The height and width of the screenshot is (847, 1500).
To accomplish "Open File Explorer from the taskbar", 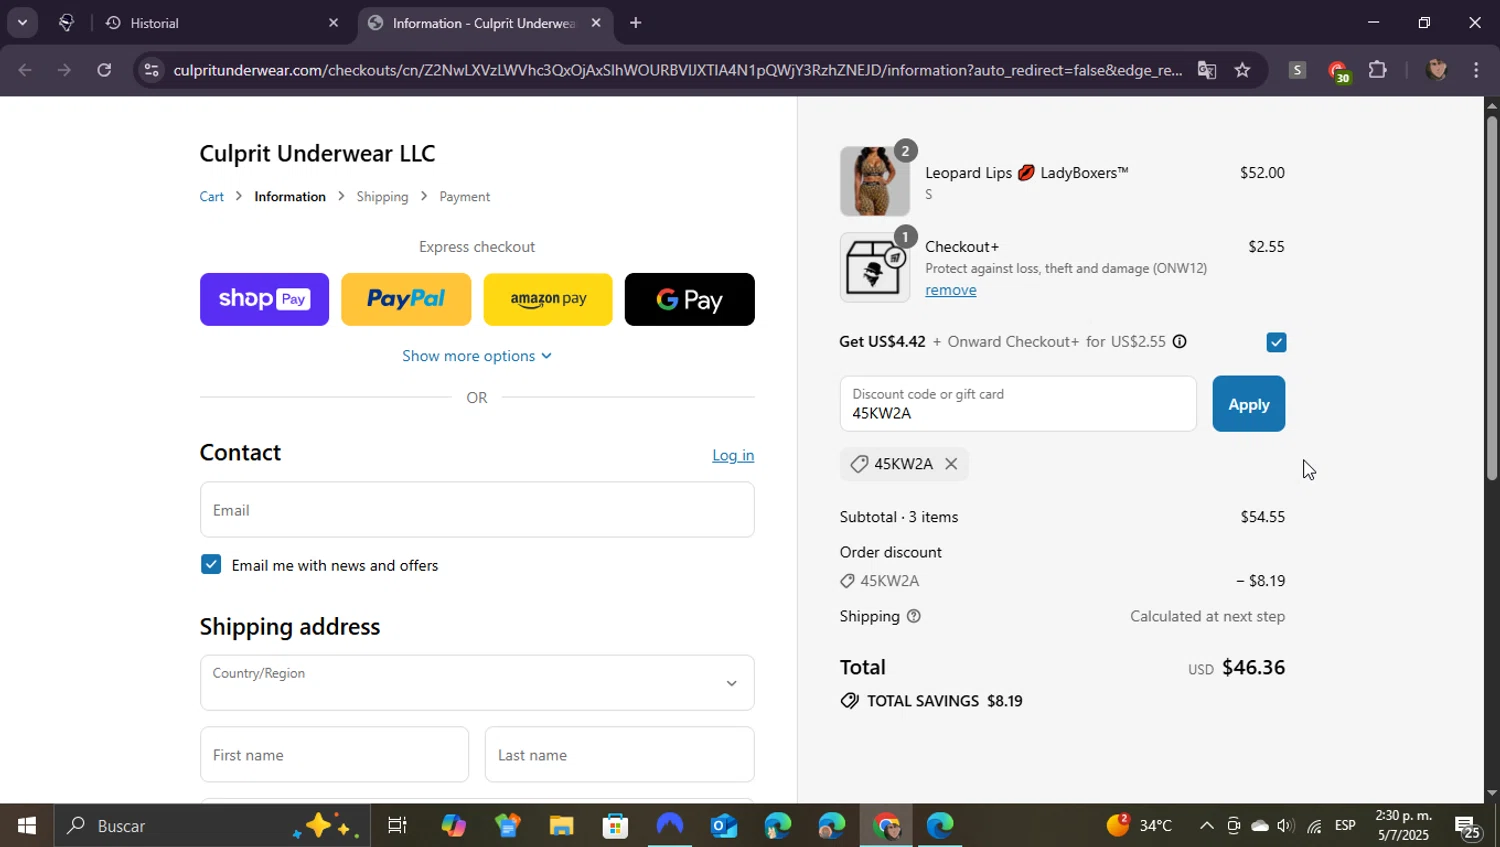I will click(561, 826).
